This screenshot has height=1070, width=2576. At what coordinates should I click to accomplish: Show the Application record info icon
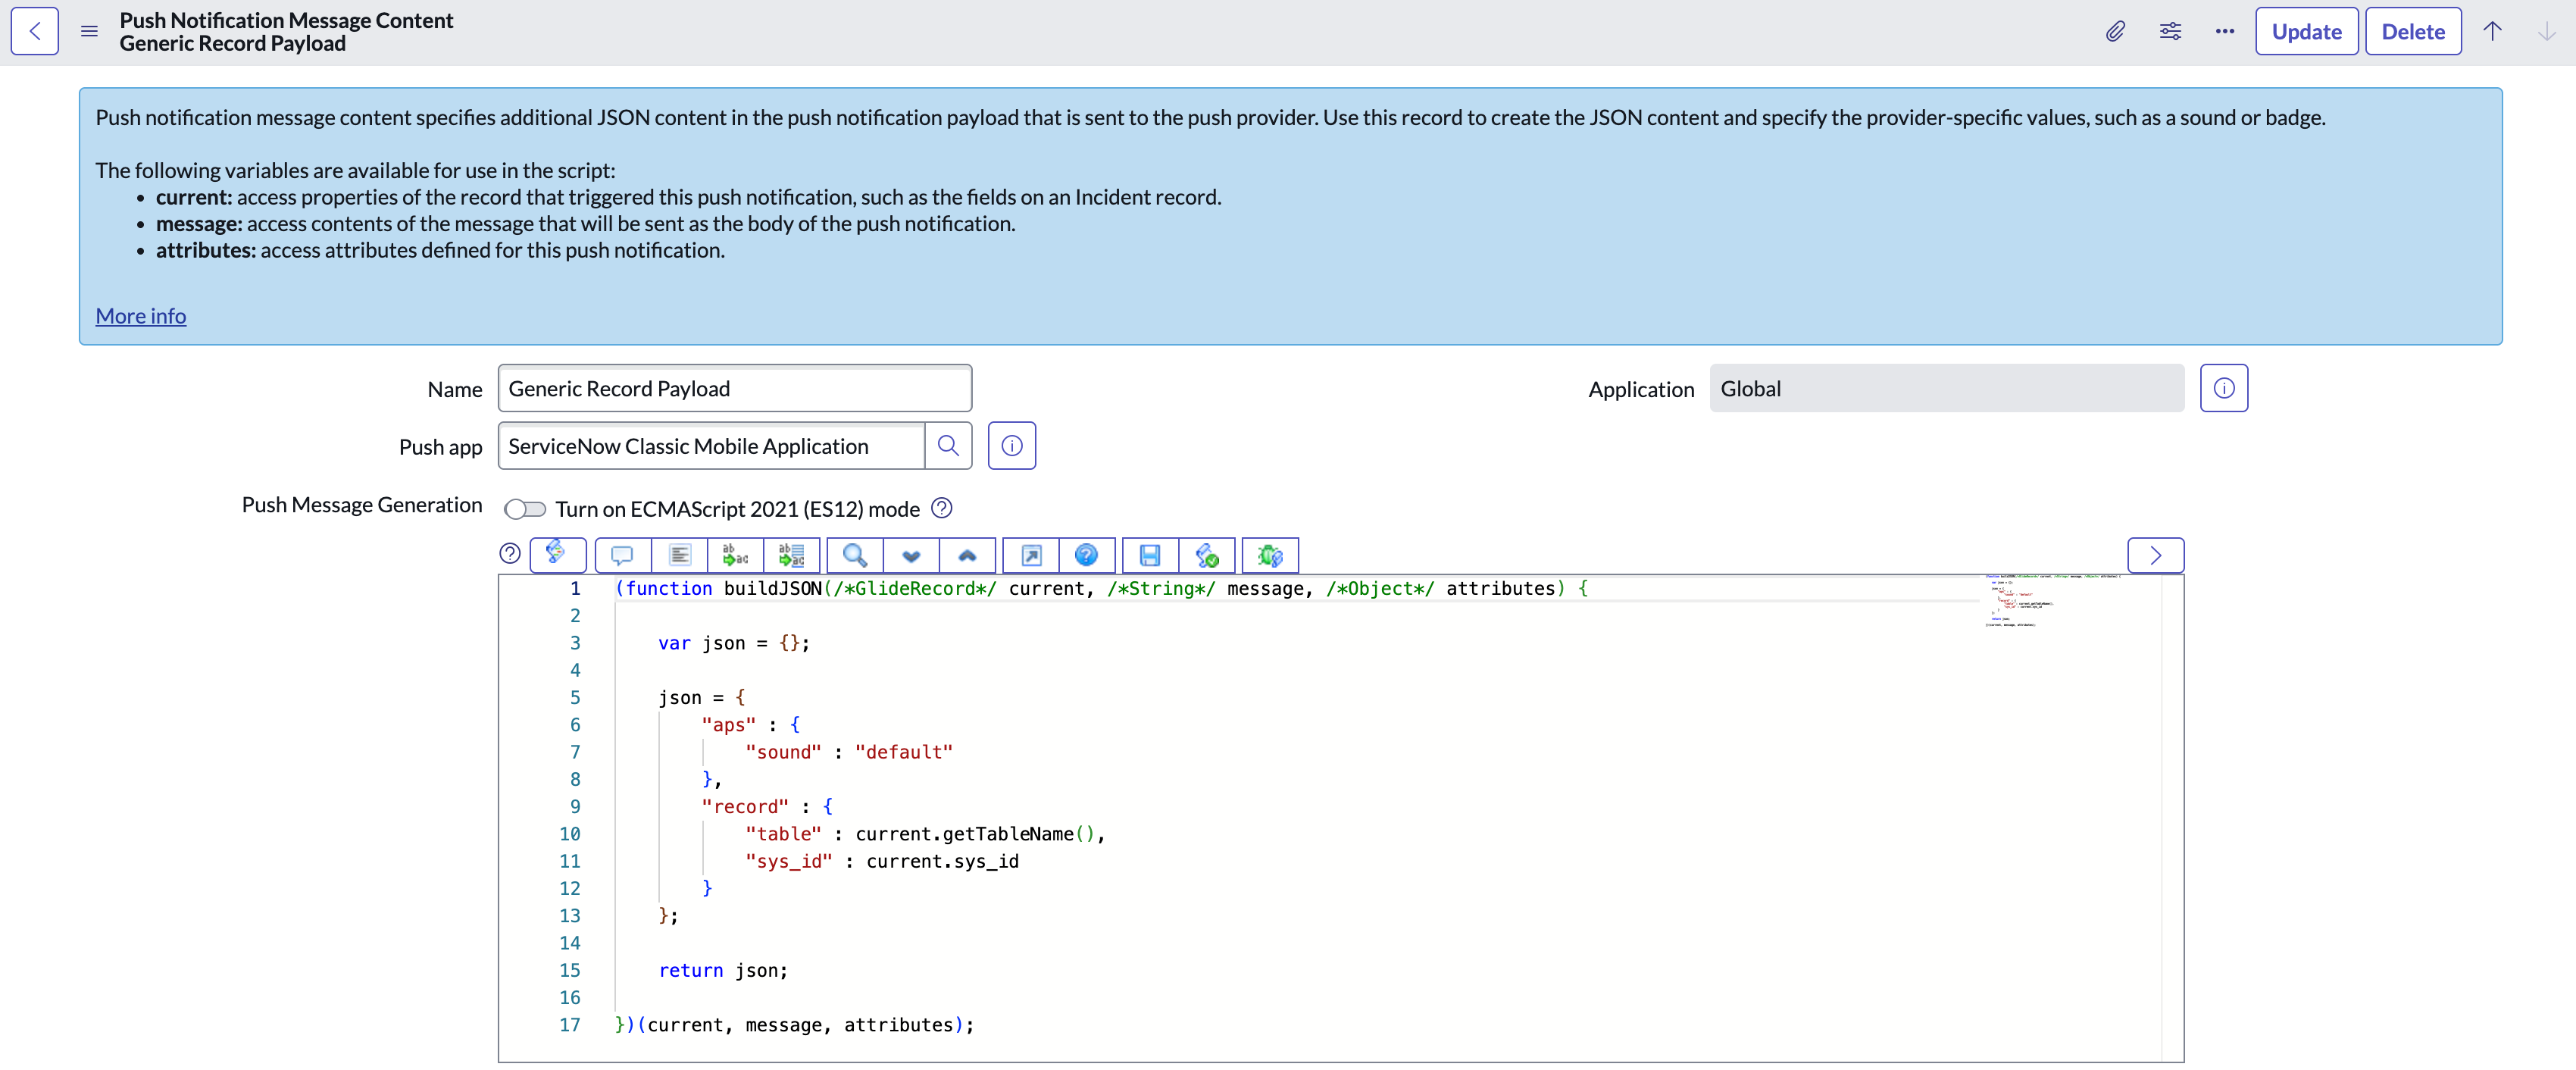coord(2224,388)
